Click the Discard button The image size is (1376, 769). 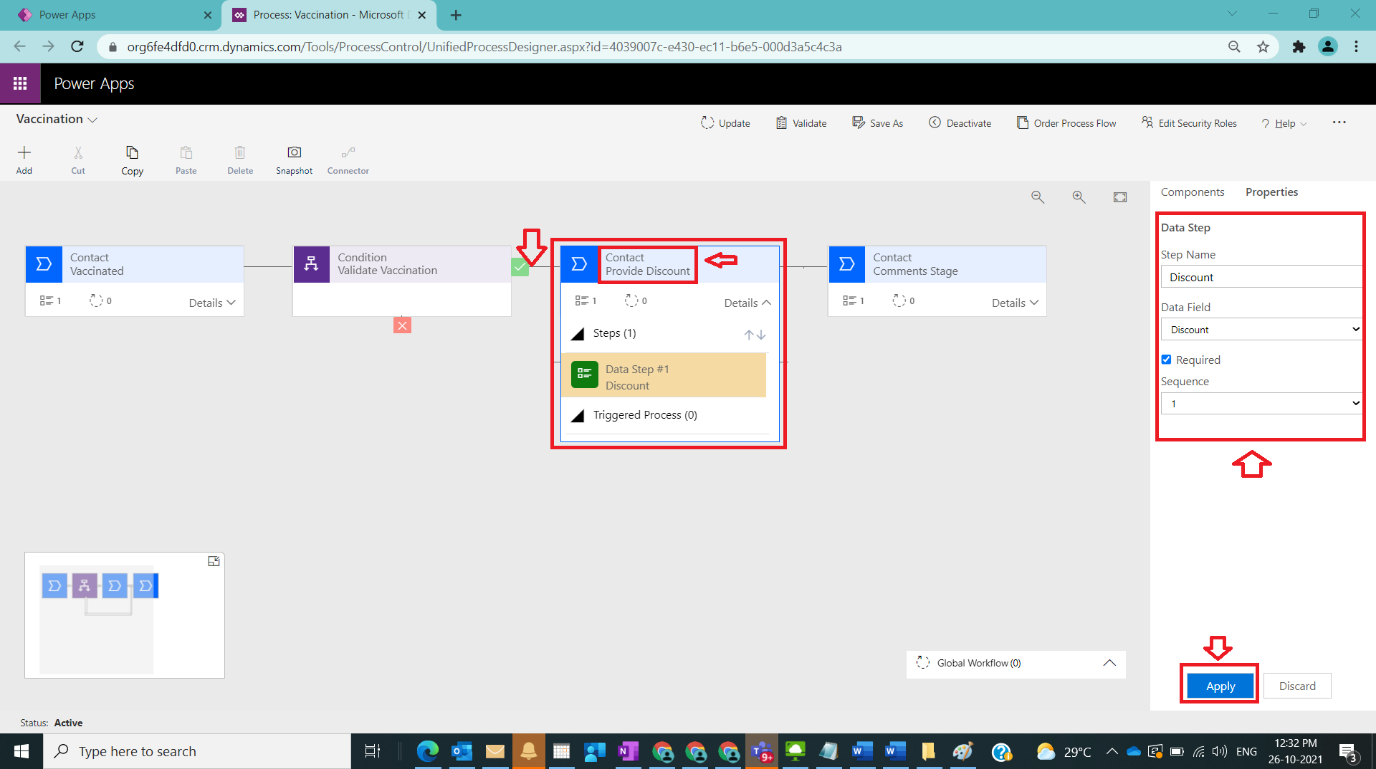[x=1297, y=685]
